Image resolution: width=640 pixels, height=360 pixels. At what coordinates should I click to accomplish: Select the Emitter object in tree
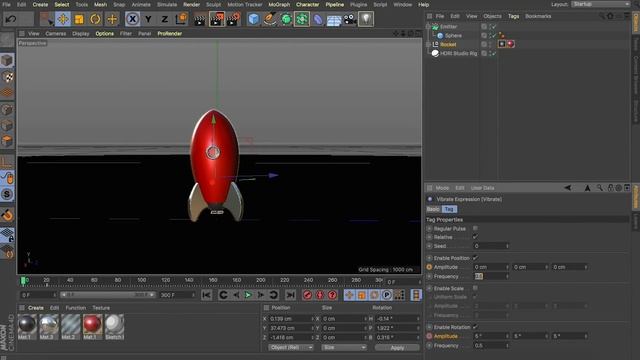(x=449, y=27)
